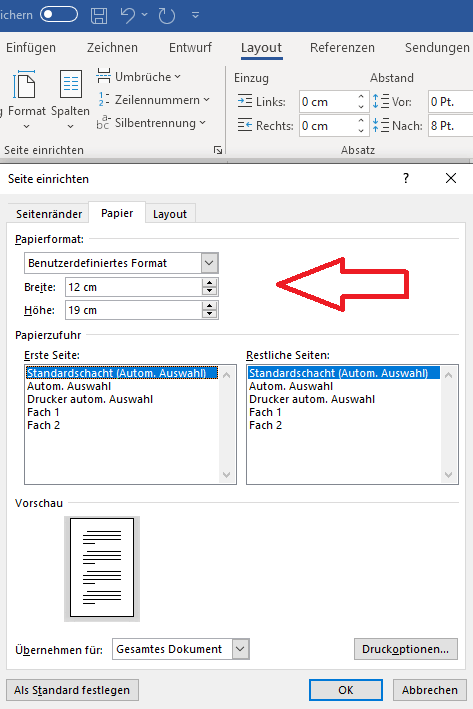Open the Sendungen ribbon tab
Viewport: 473px width, 709px height.
[x=437, y=47]
